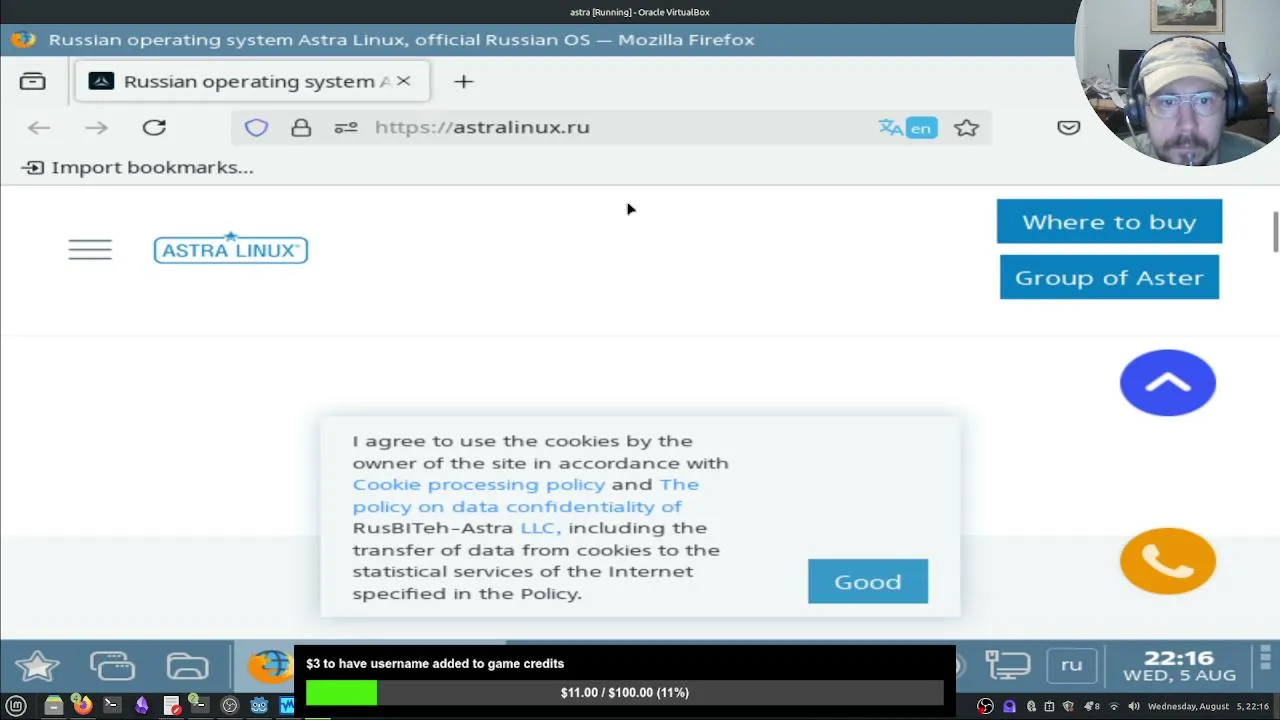Open the volume speaker tray icon
The width and height of the screenshot is (1280, 720).
(1134, 706)
